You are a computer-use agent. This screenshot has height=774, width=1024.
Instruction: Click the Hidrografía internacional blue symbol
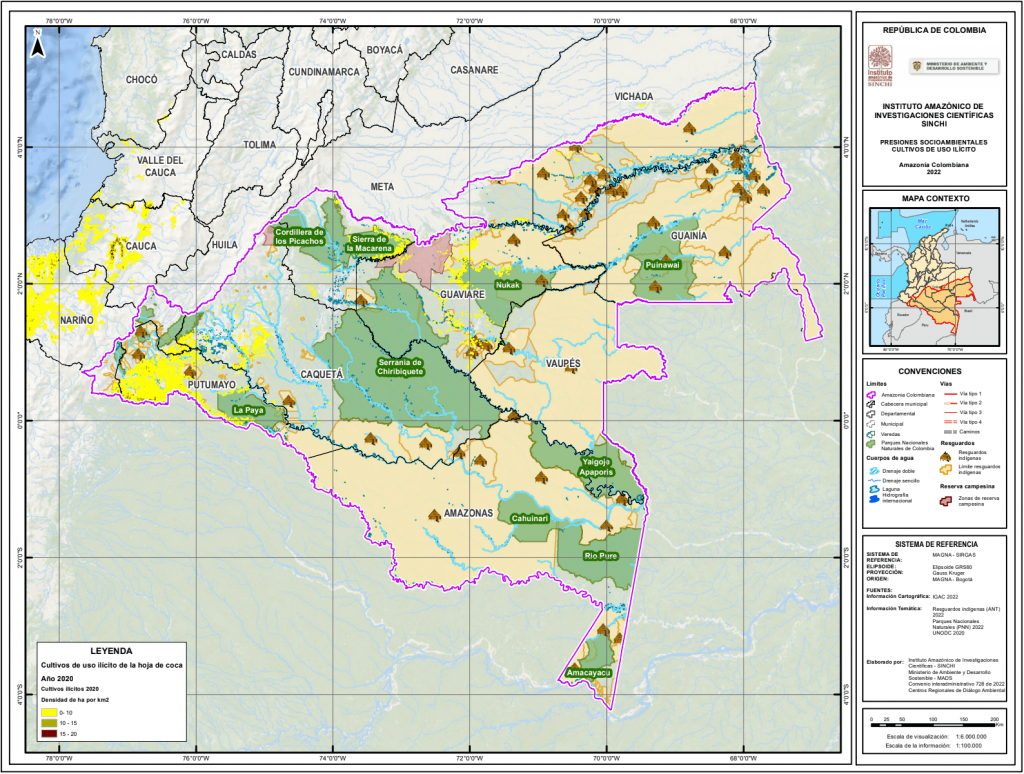(x=873, y=498)
